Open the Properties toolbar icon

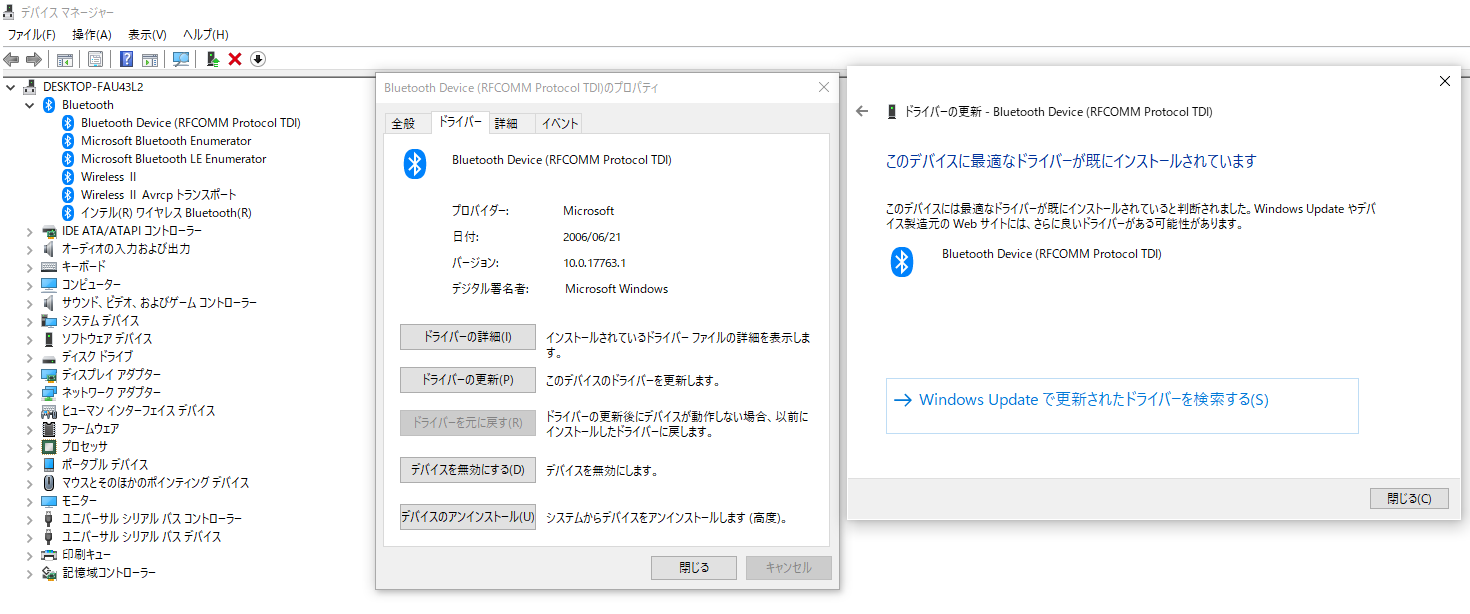click(x=95, y=59)
